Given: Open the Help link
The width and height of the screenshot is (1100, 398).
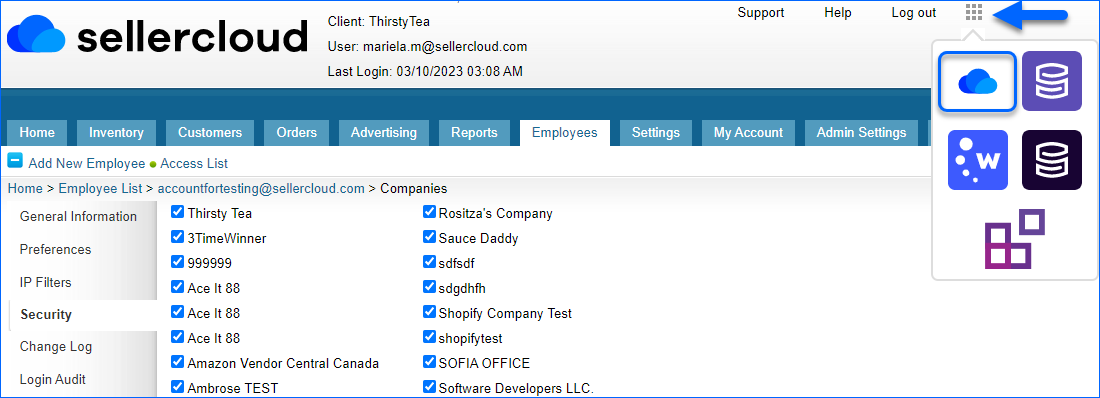Looking at the screenshot, I should point(838,13).
